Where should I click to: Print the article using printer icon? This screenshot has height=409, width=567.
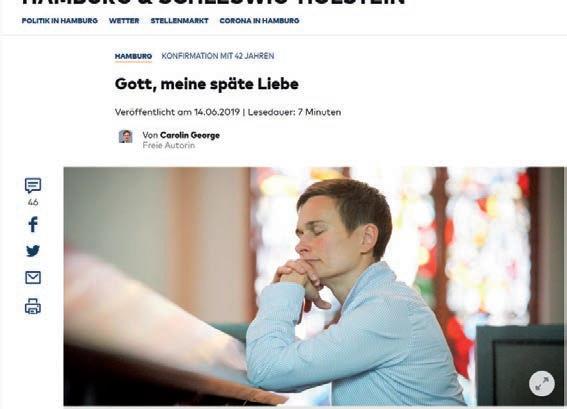33,306
